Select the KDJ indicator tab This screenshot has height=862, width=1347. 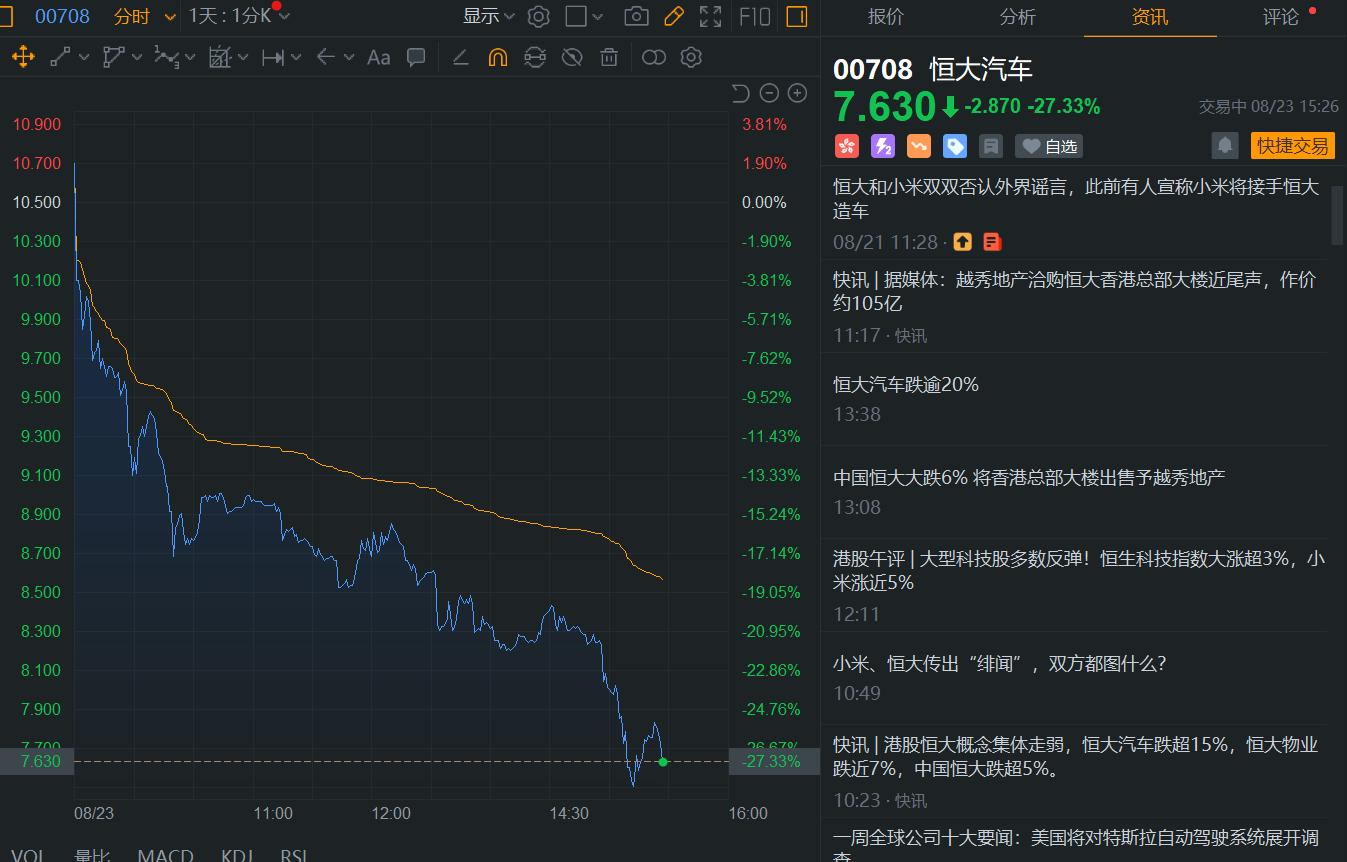coord(237,855)
